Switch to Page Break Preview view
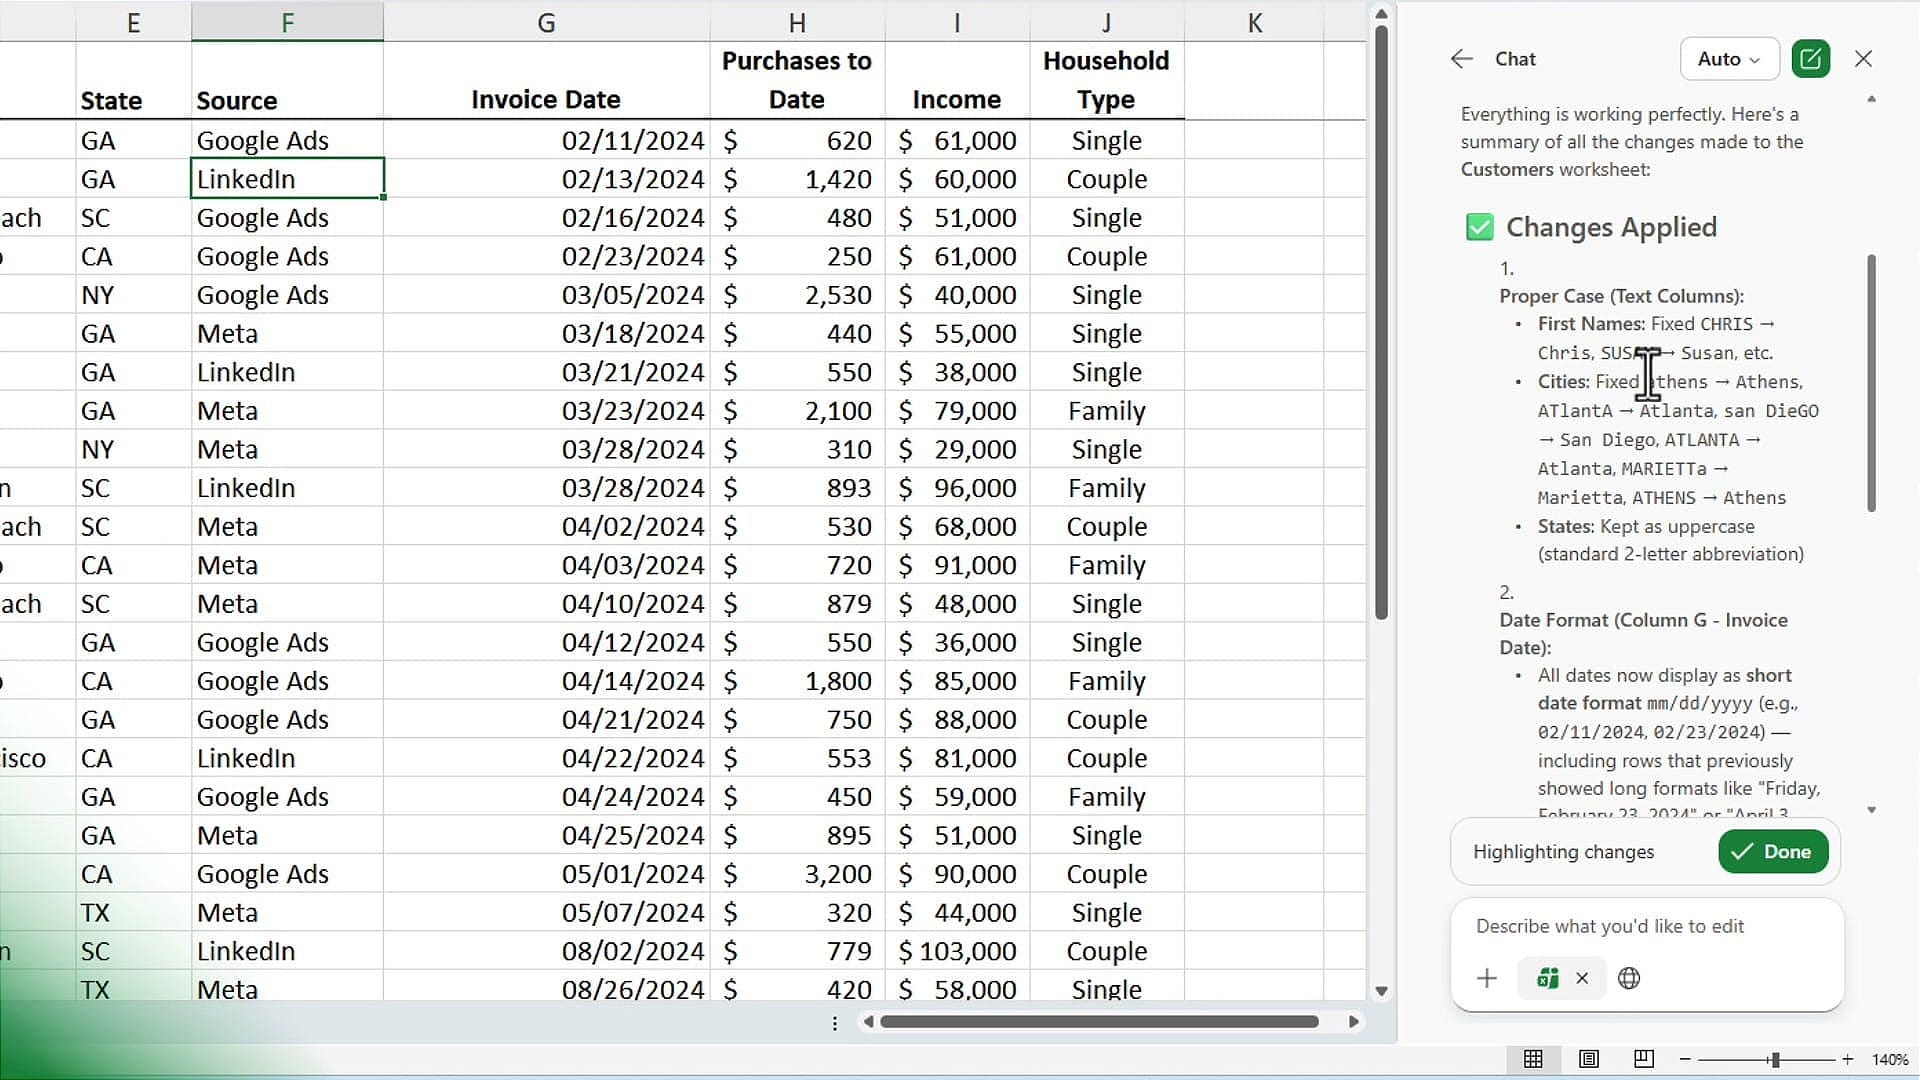 pyautogui.click(x=1643, y=1059)
